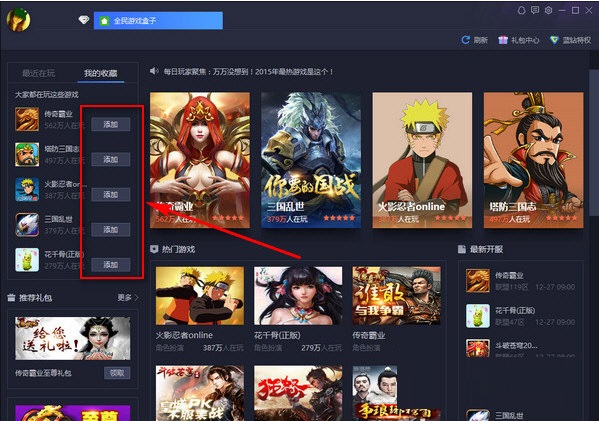Viewport: 599px width, 421px height.
Task: Open the user avatar profile
Action: [x=18, y=20]
